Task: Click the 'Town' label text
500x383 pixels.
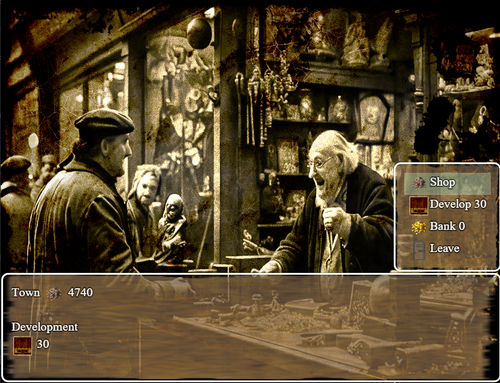Action: pos(26,292)
